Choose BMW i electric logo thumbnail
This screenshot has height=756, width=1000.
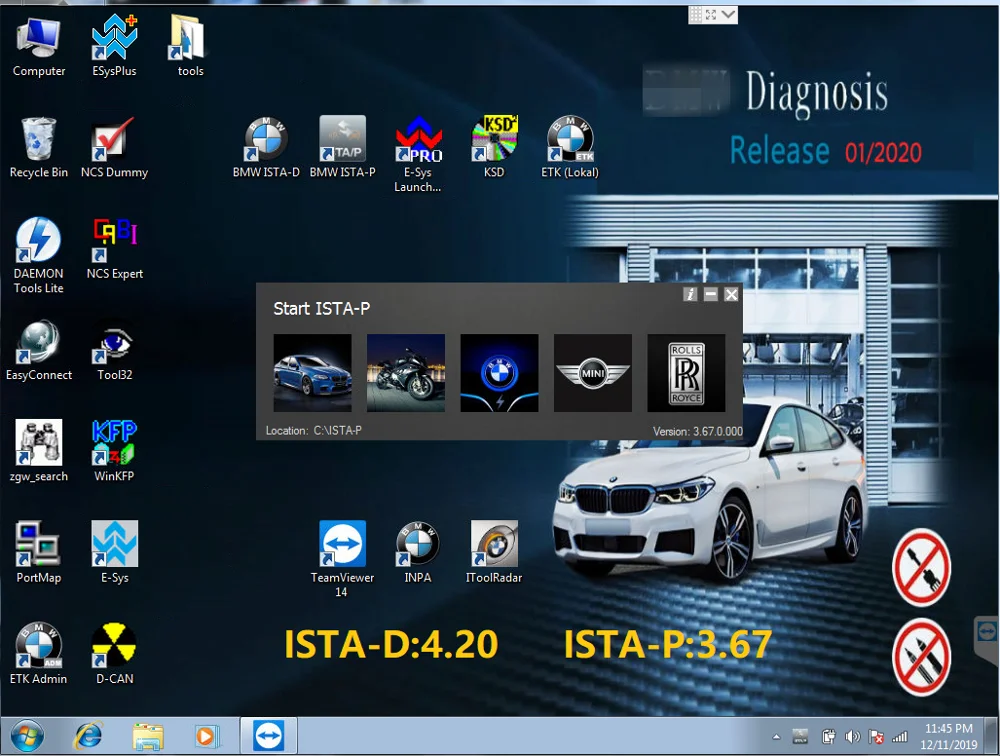click(499, 373)
